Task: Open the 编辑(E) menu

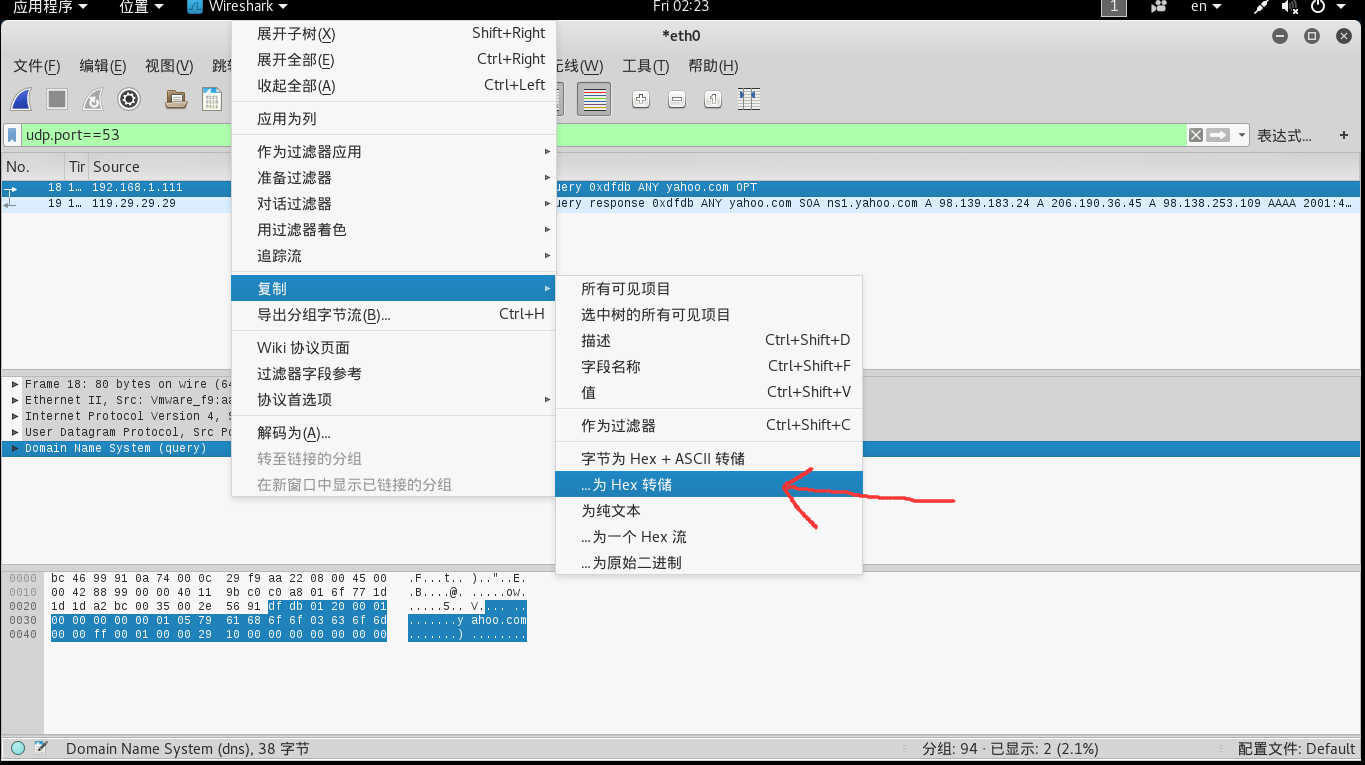Action: [103, 66]
